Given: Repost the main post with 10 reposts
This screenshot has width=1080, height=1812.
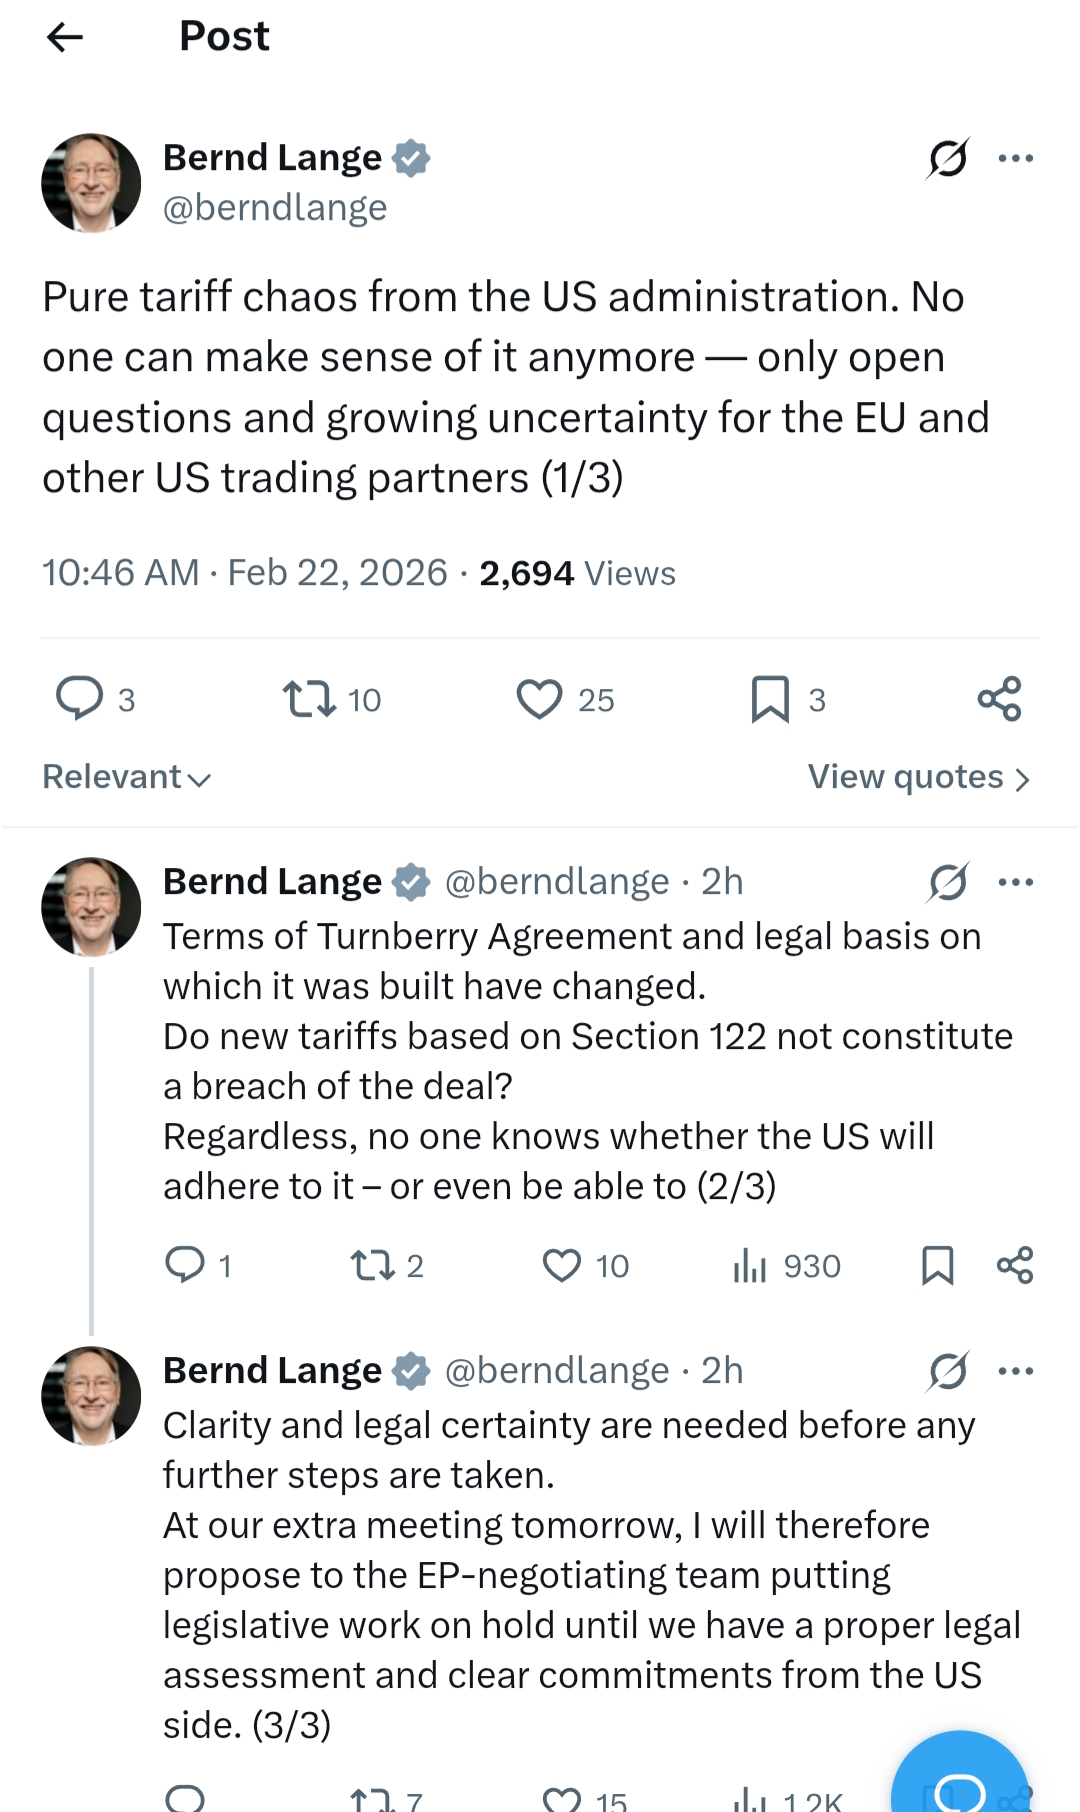Looking at the screenshot, I should coord(310,699).
